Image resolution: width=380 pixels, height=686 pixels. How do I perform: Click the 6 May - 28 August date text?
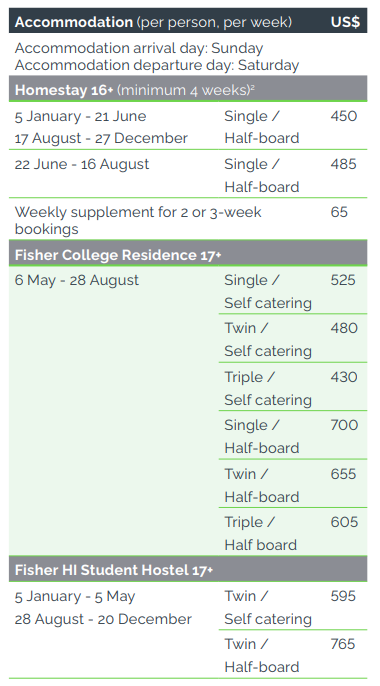tap(77, 280)
